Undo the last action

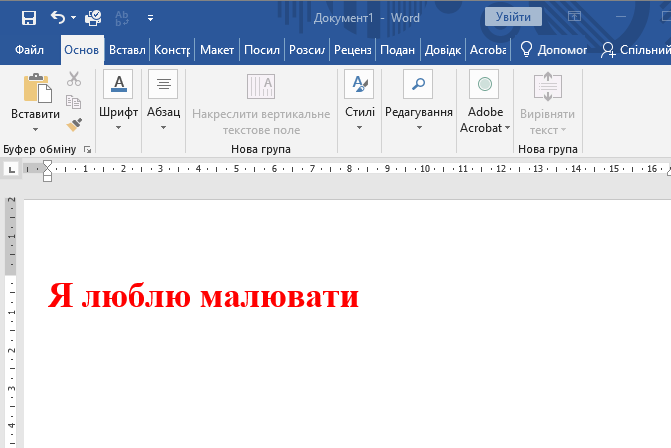click(58, 18)
